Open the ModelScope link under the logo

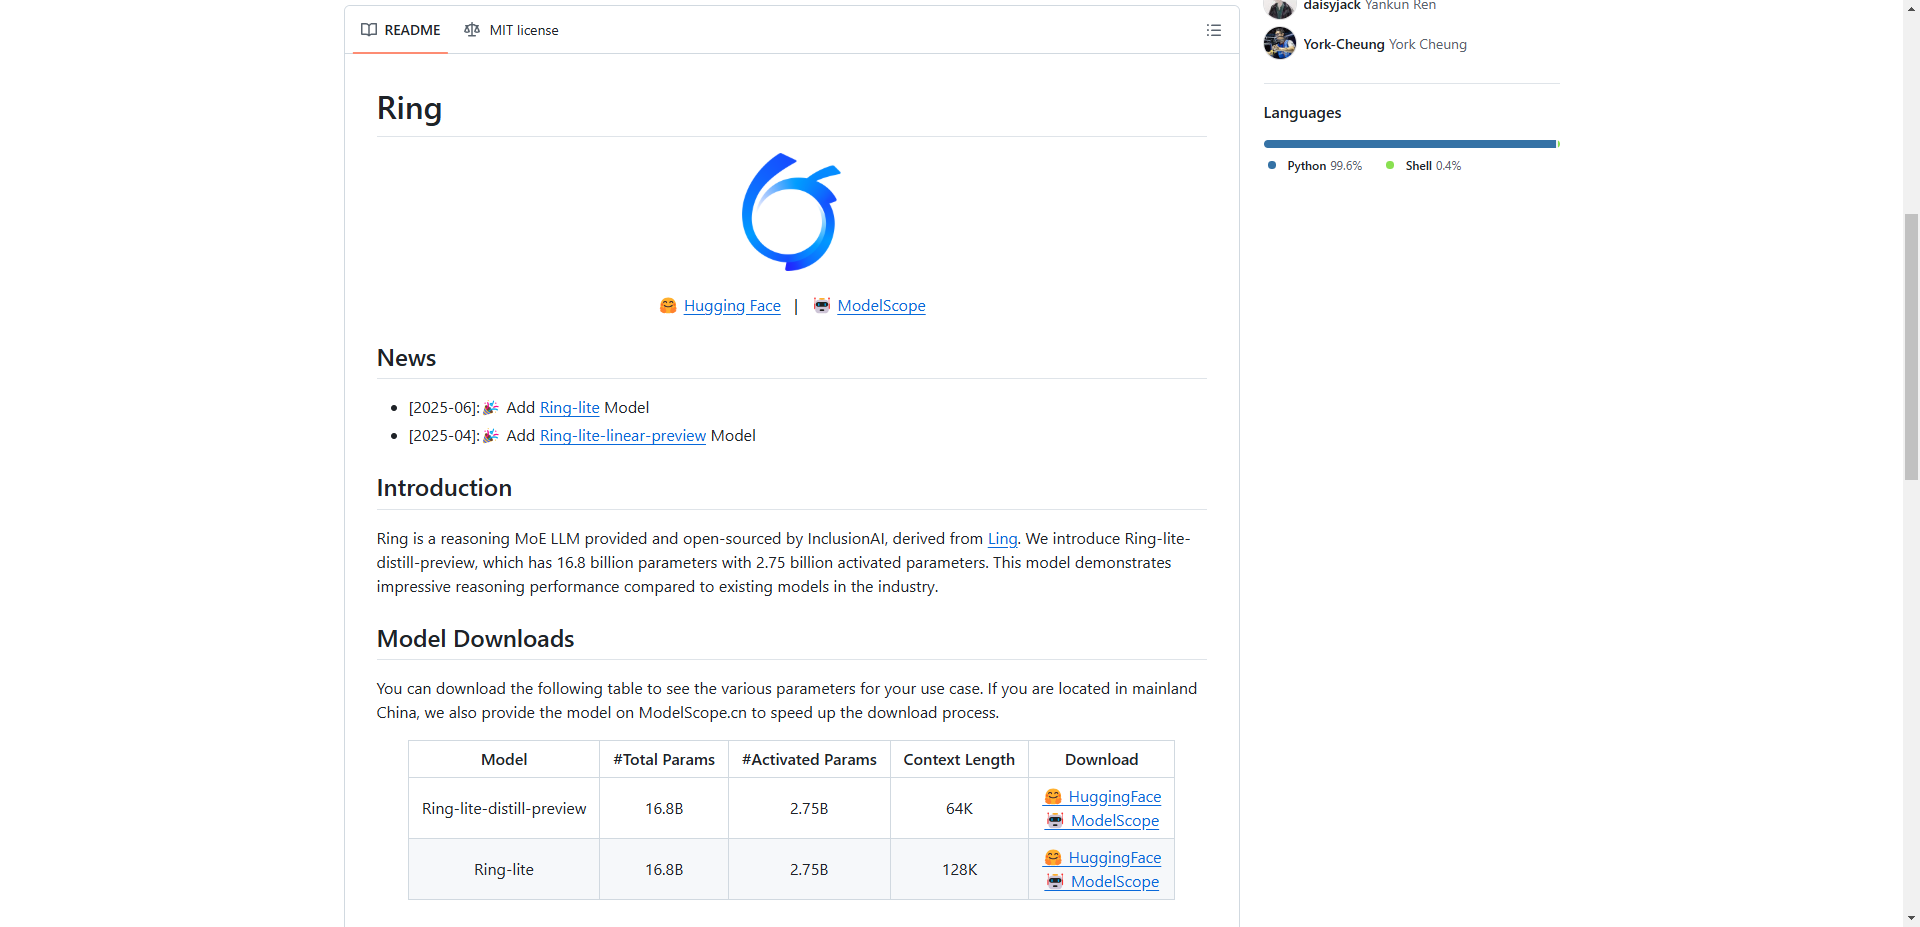click(x=881, y=306)
